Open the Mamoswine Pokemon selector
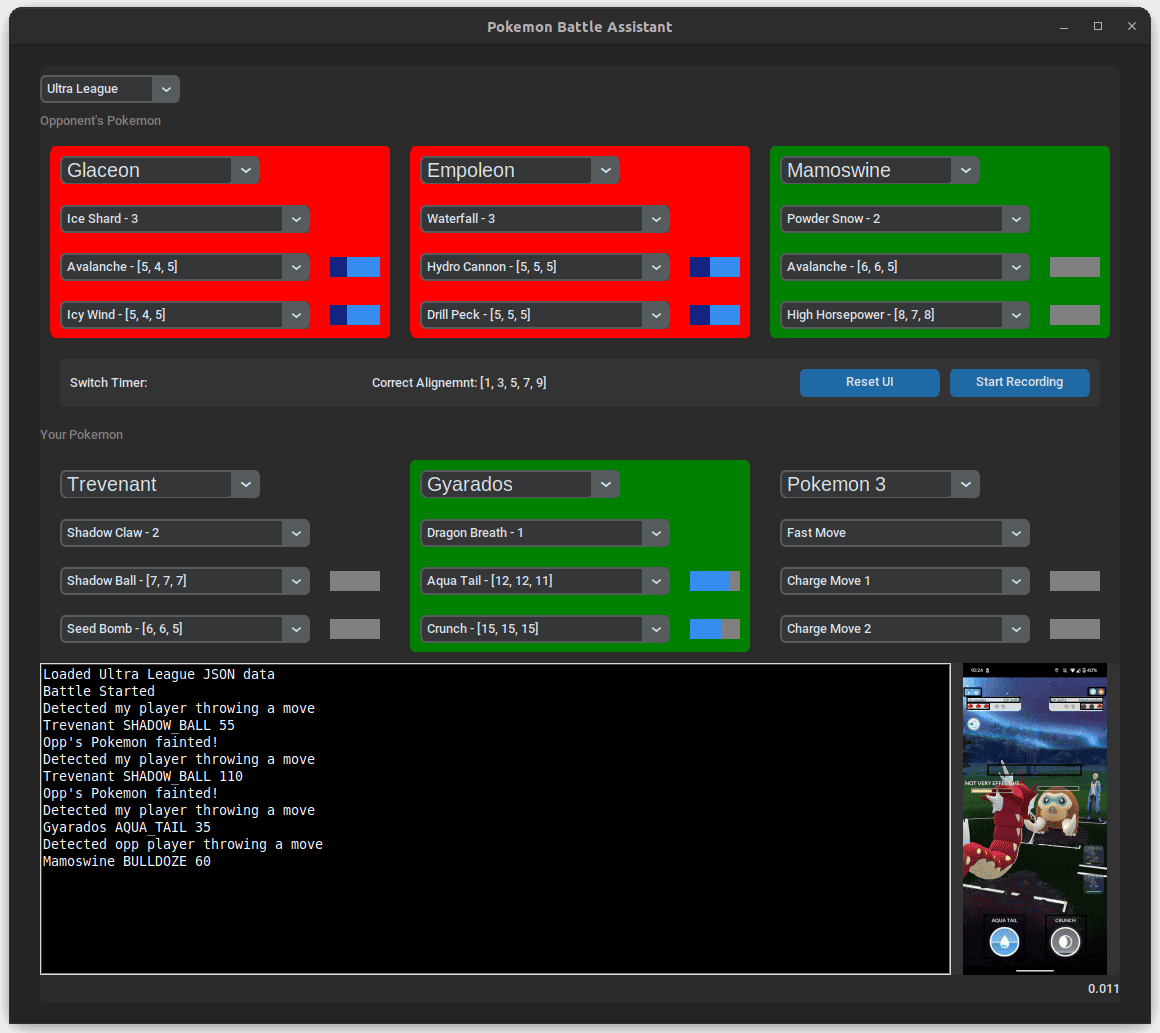The height and width of the screenshot is (1033, 1160). [x=880, y=170]
